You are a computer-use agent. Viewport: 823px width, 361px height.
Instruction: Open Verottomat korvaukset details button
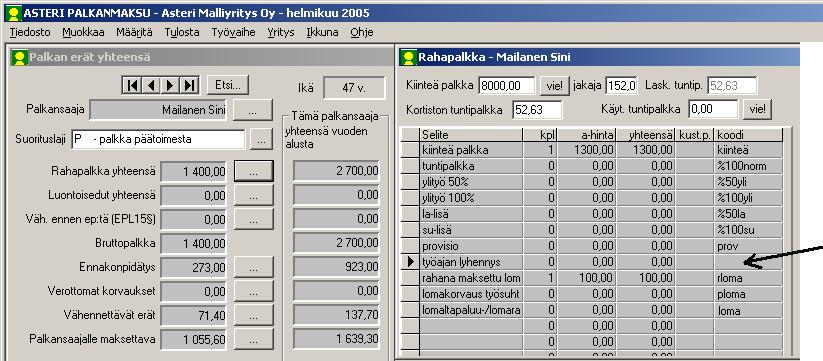click(x=254, y=291)
